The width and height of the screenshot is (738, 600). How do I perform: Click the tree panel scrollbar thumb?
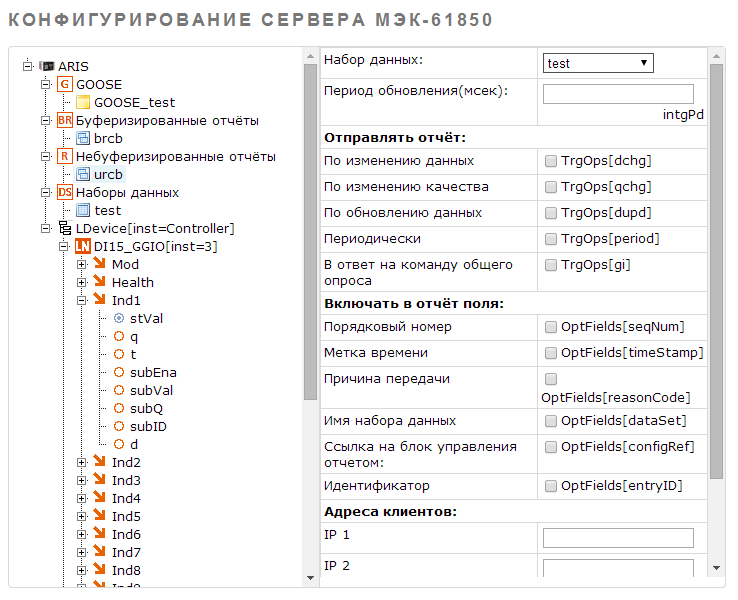pos(310,232)
